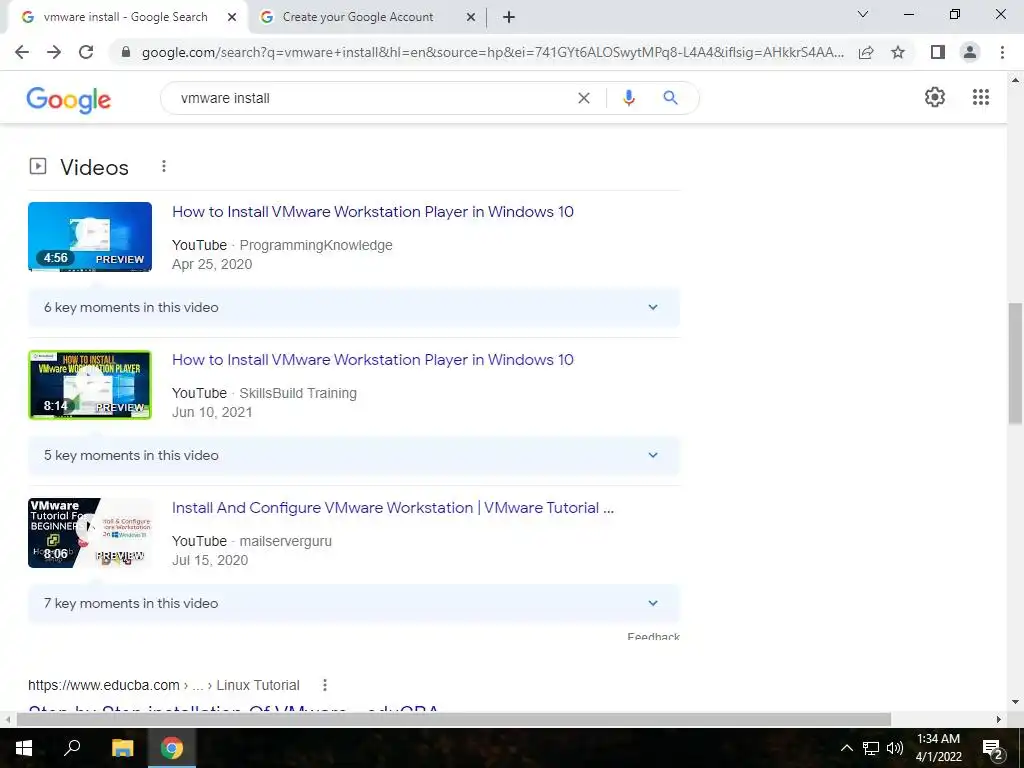Switch to the vmware install search tab
1024x768 pixels.
pos(124,17)
